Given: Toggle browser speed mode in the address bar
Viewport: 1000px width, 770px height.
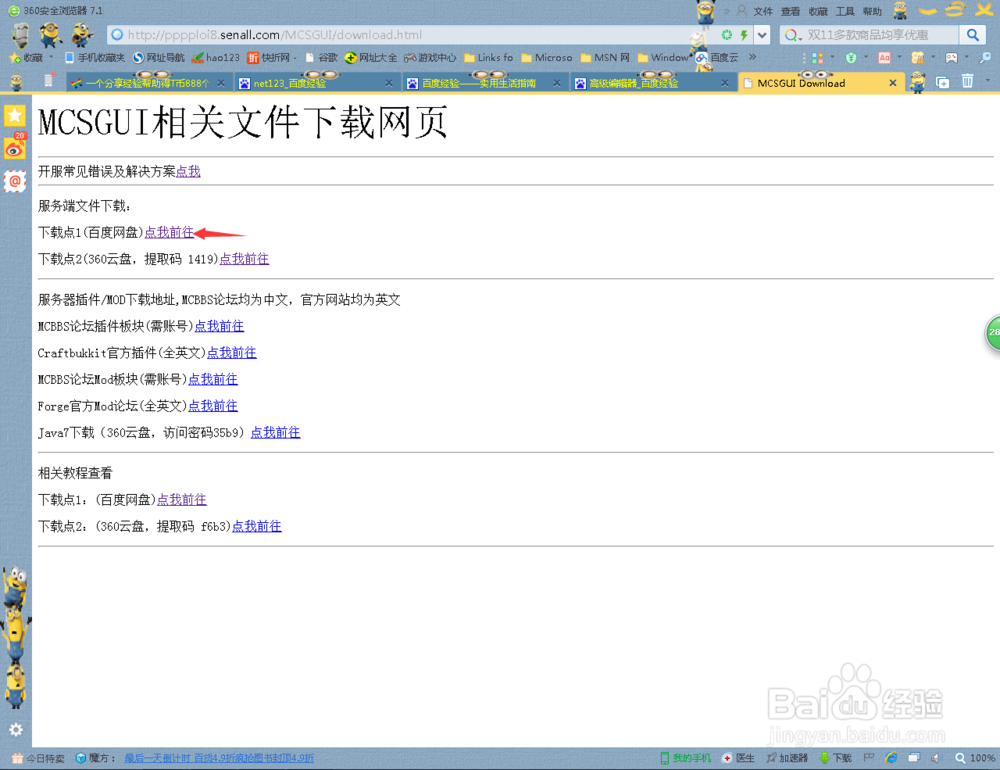Looking at the screenshot, I should pos(745,34).
